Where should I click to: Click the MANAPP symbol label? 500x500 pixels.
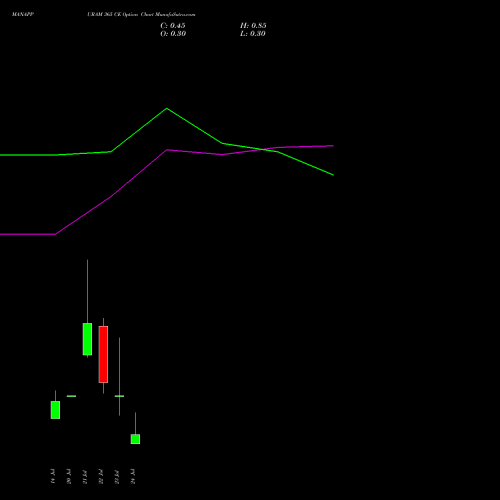pos(23,15)
